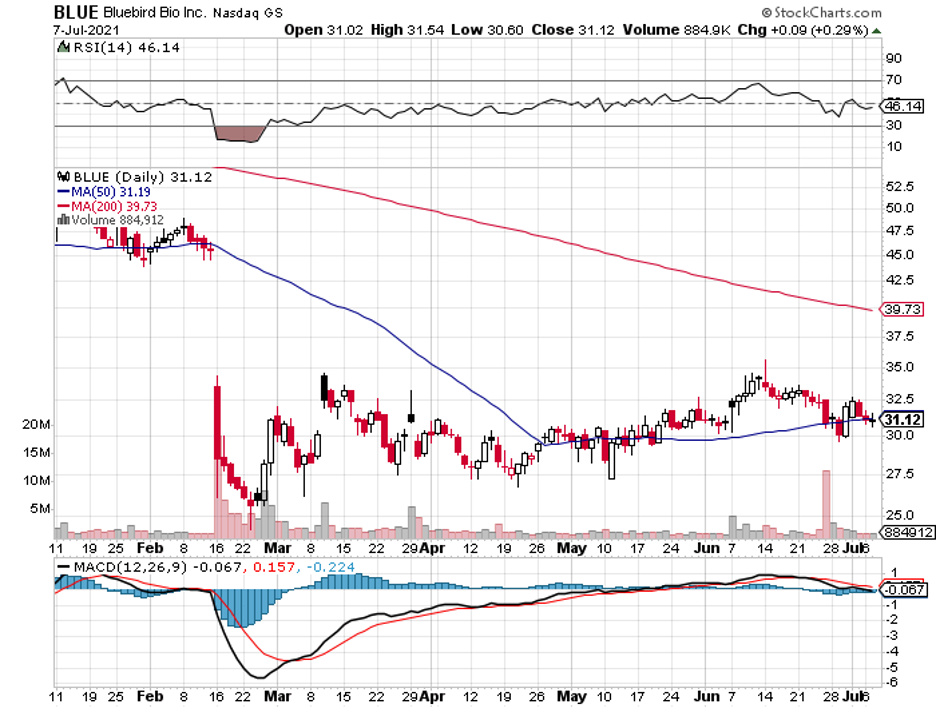936x708 pixels.
Task: Select the black MACD legend line swatch
Action: pyautogui.click(x=63, y=567)
